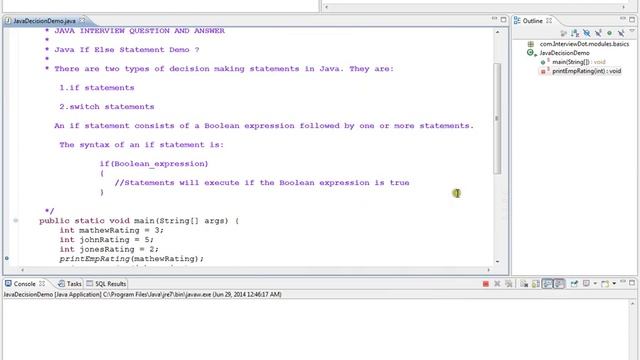The width and height of the screenshot is (640, 360).
Task: Maximize the editor area
Action: click(x=504, y=19)
